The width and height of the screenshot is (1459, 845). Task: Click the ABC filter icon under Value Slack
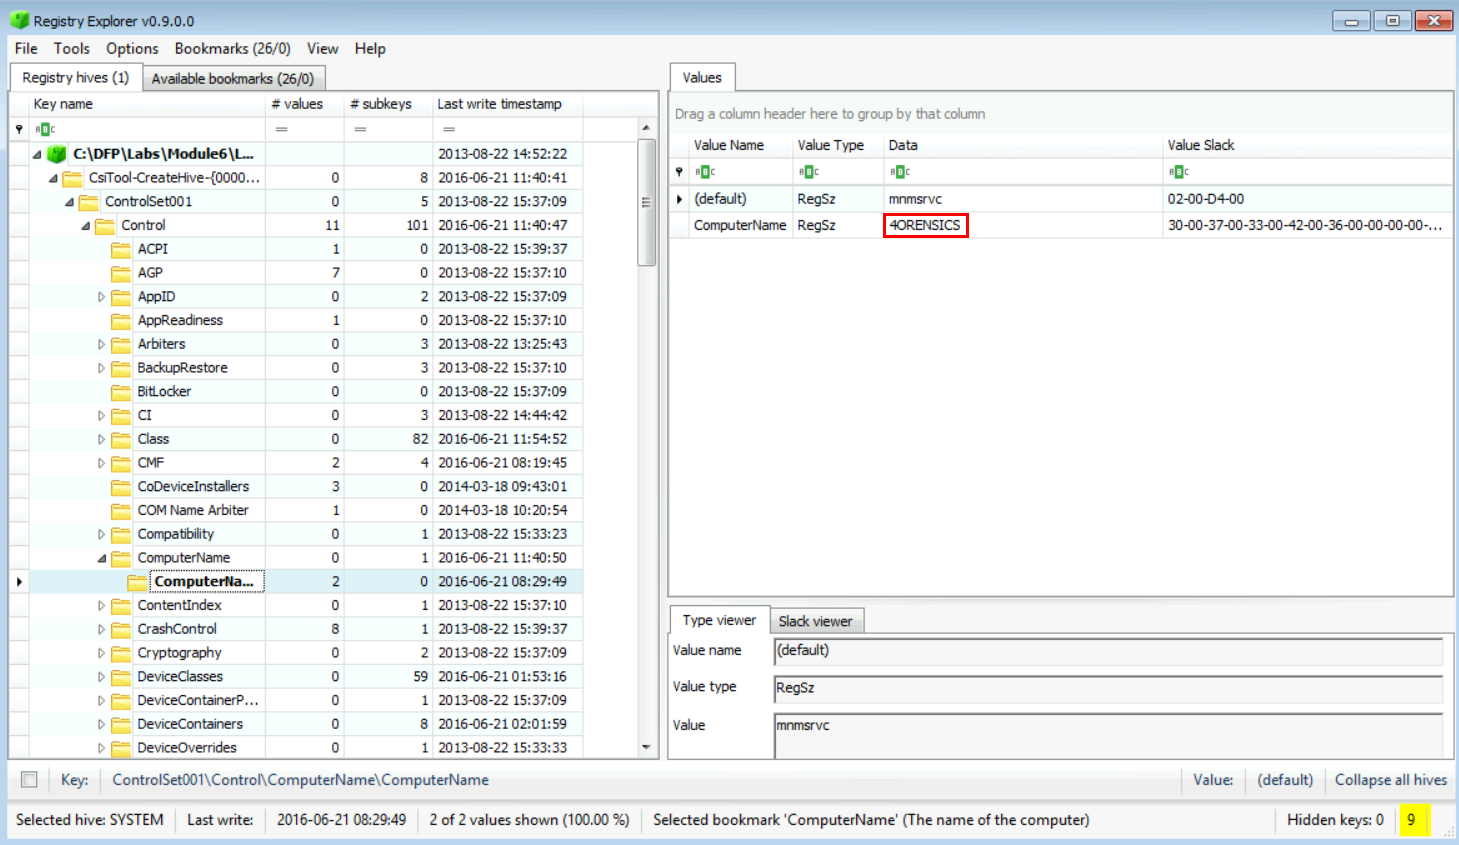point(1179,172)
